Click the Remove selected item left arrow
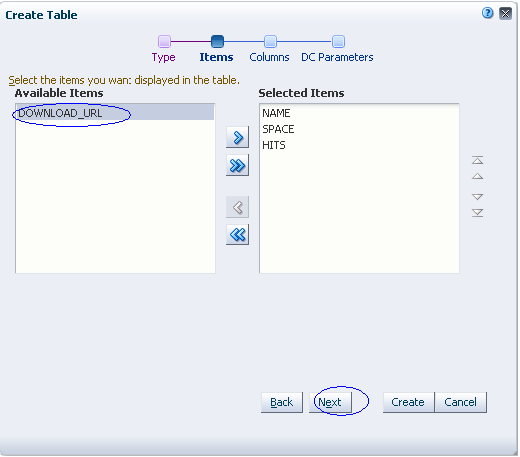The height and width of the screenshot is (457, 520). coord(237,207)
